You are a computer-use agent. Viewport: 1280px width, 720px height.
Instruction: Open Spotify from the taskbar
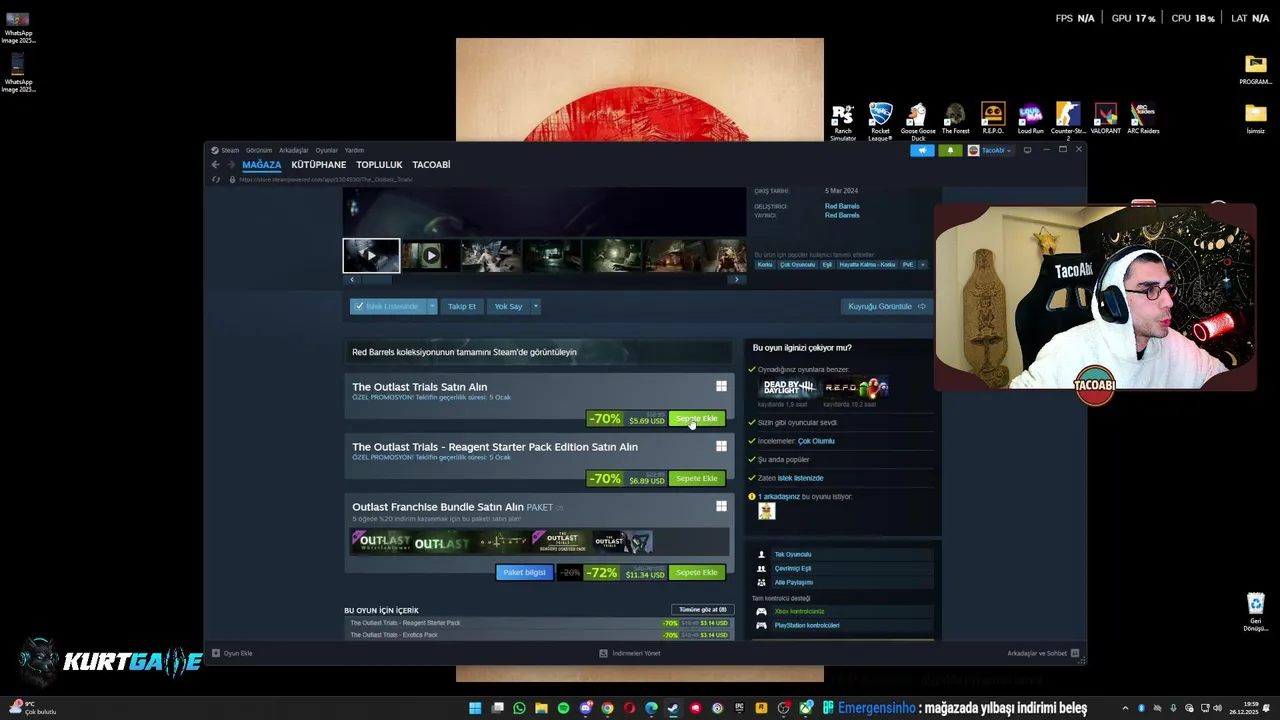[x=563, y=708]
